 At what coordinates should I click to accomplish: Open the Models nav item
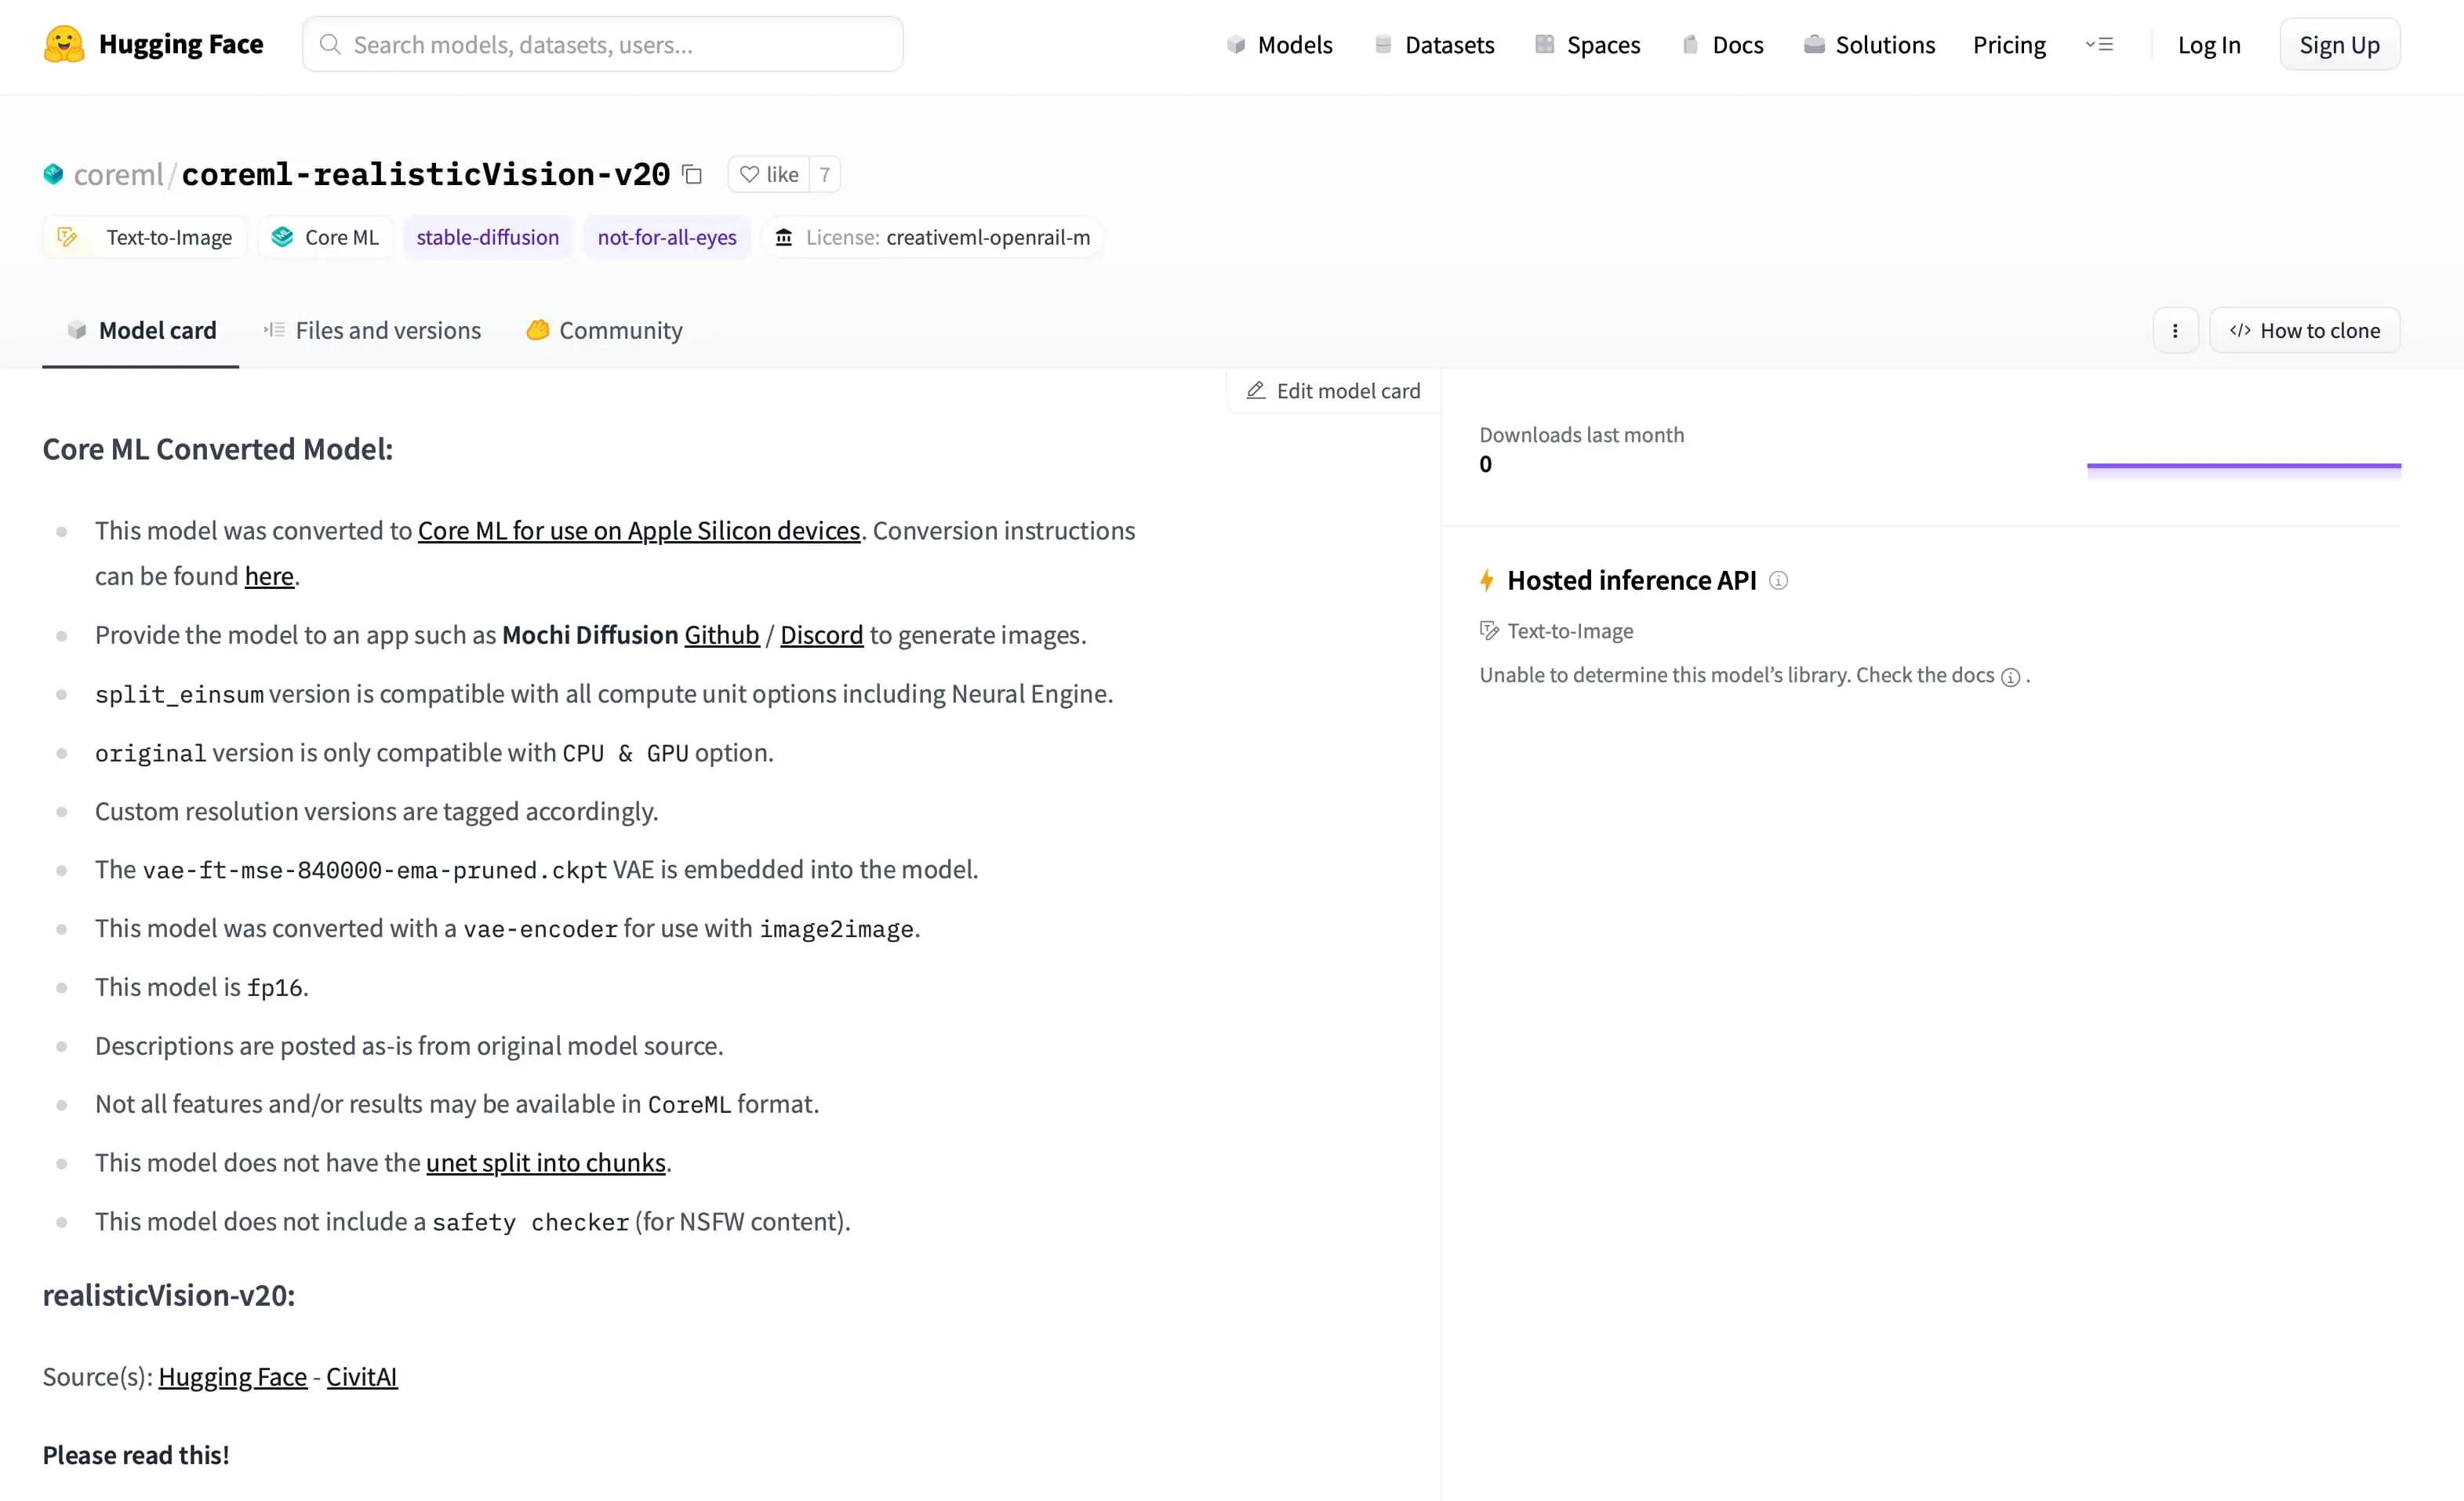1279,45
